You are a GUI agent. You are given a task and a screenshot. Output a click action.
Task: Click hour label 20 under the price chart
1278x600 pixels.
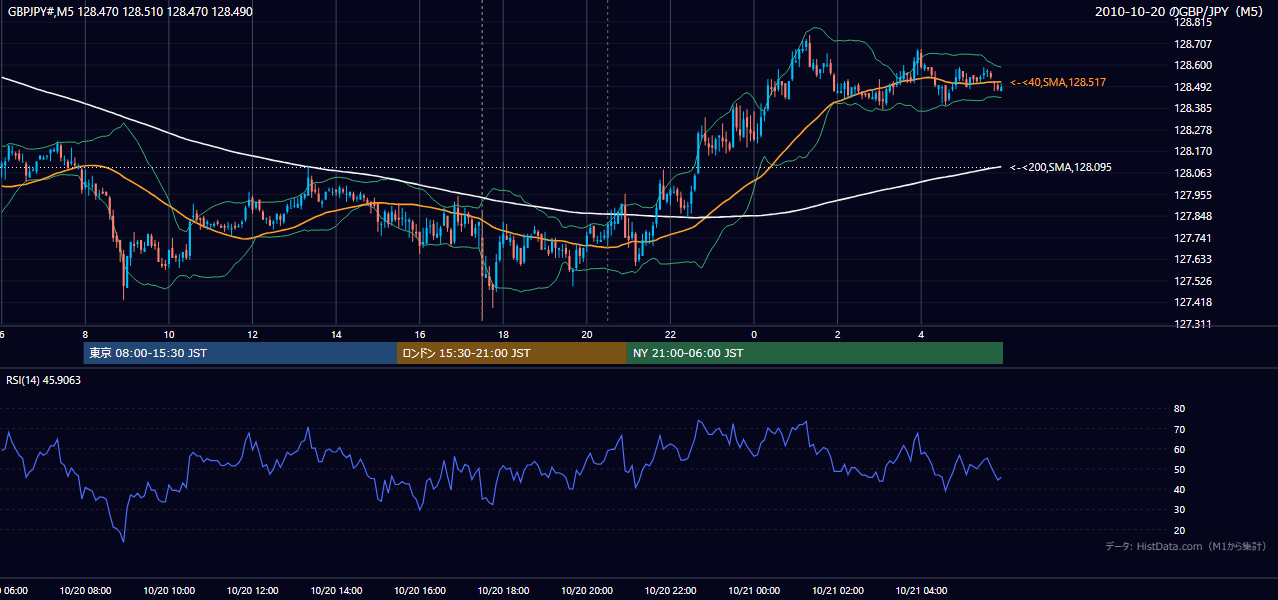click(587, 334)
